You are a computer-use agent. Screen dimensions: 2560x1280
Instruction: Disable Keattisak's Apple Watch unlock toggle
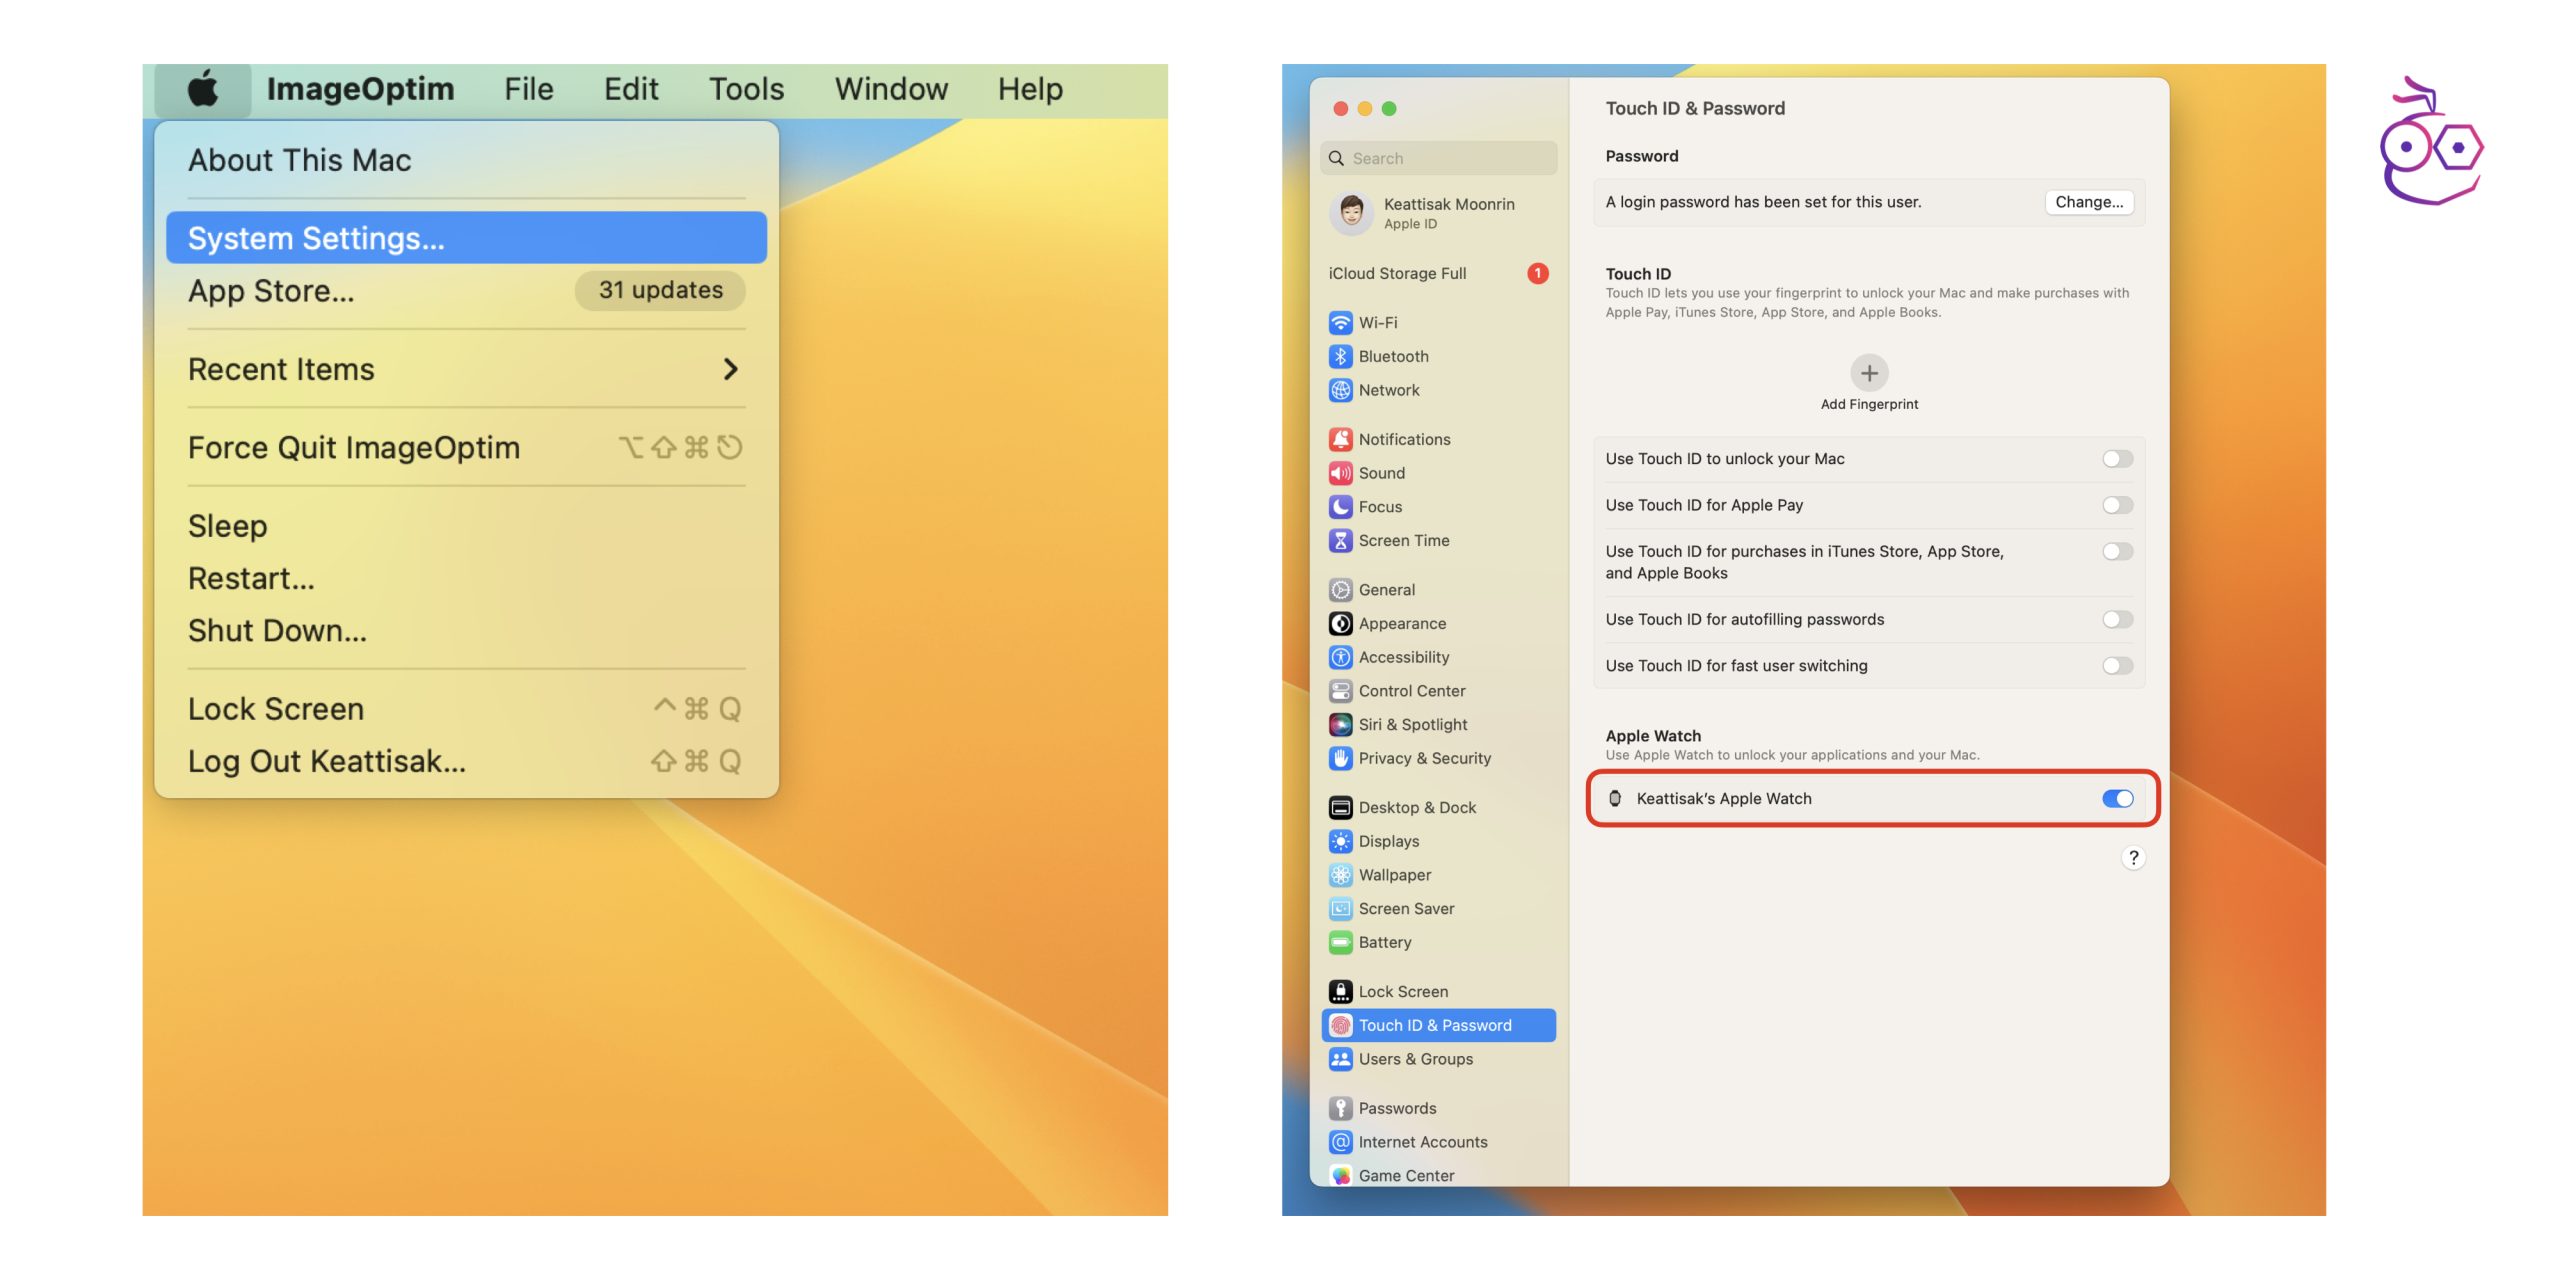click(x=2117, y=799)
